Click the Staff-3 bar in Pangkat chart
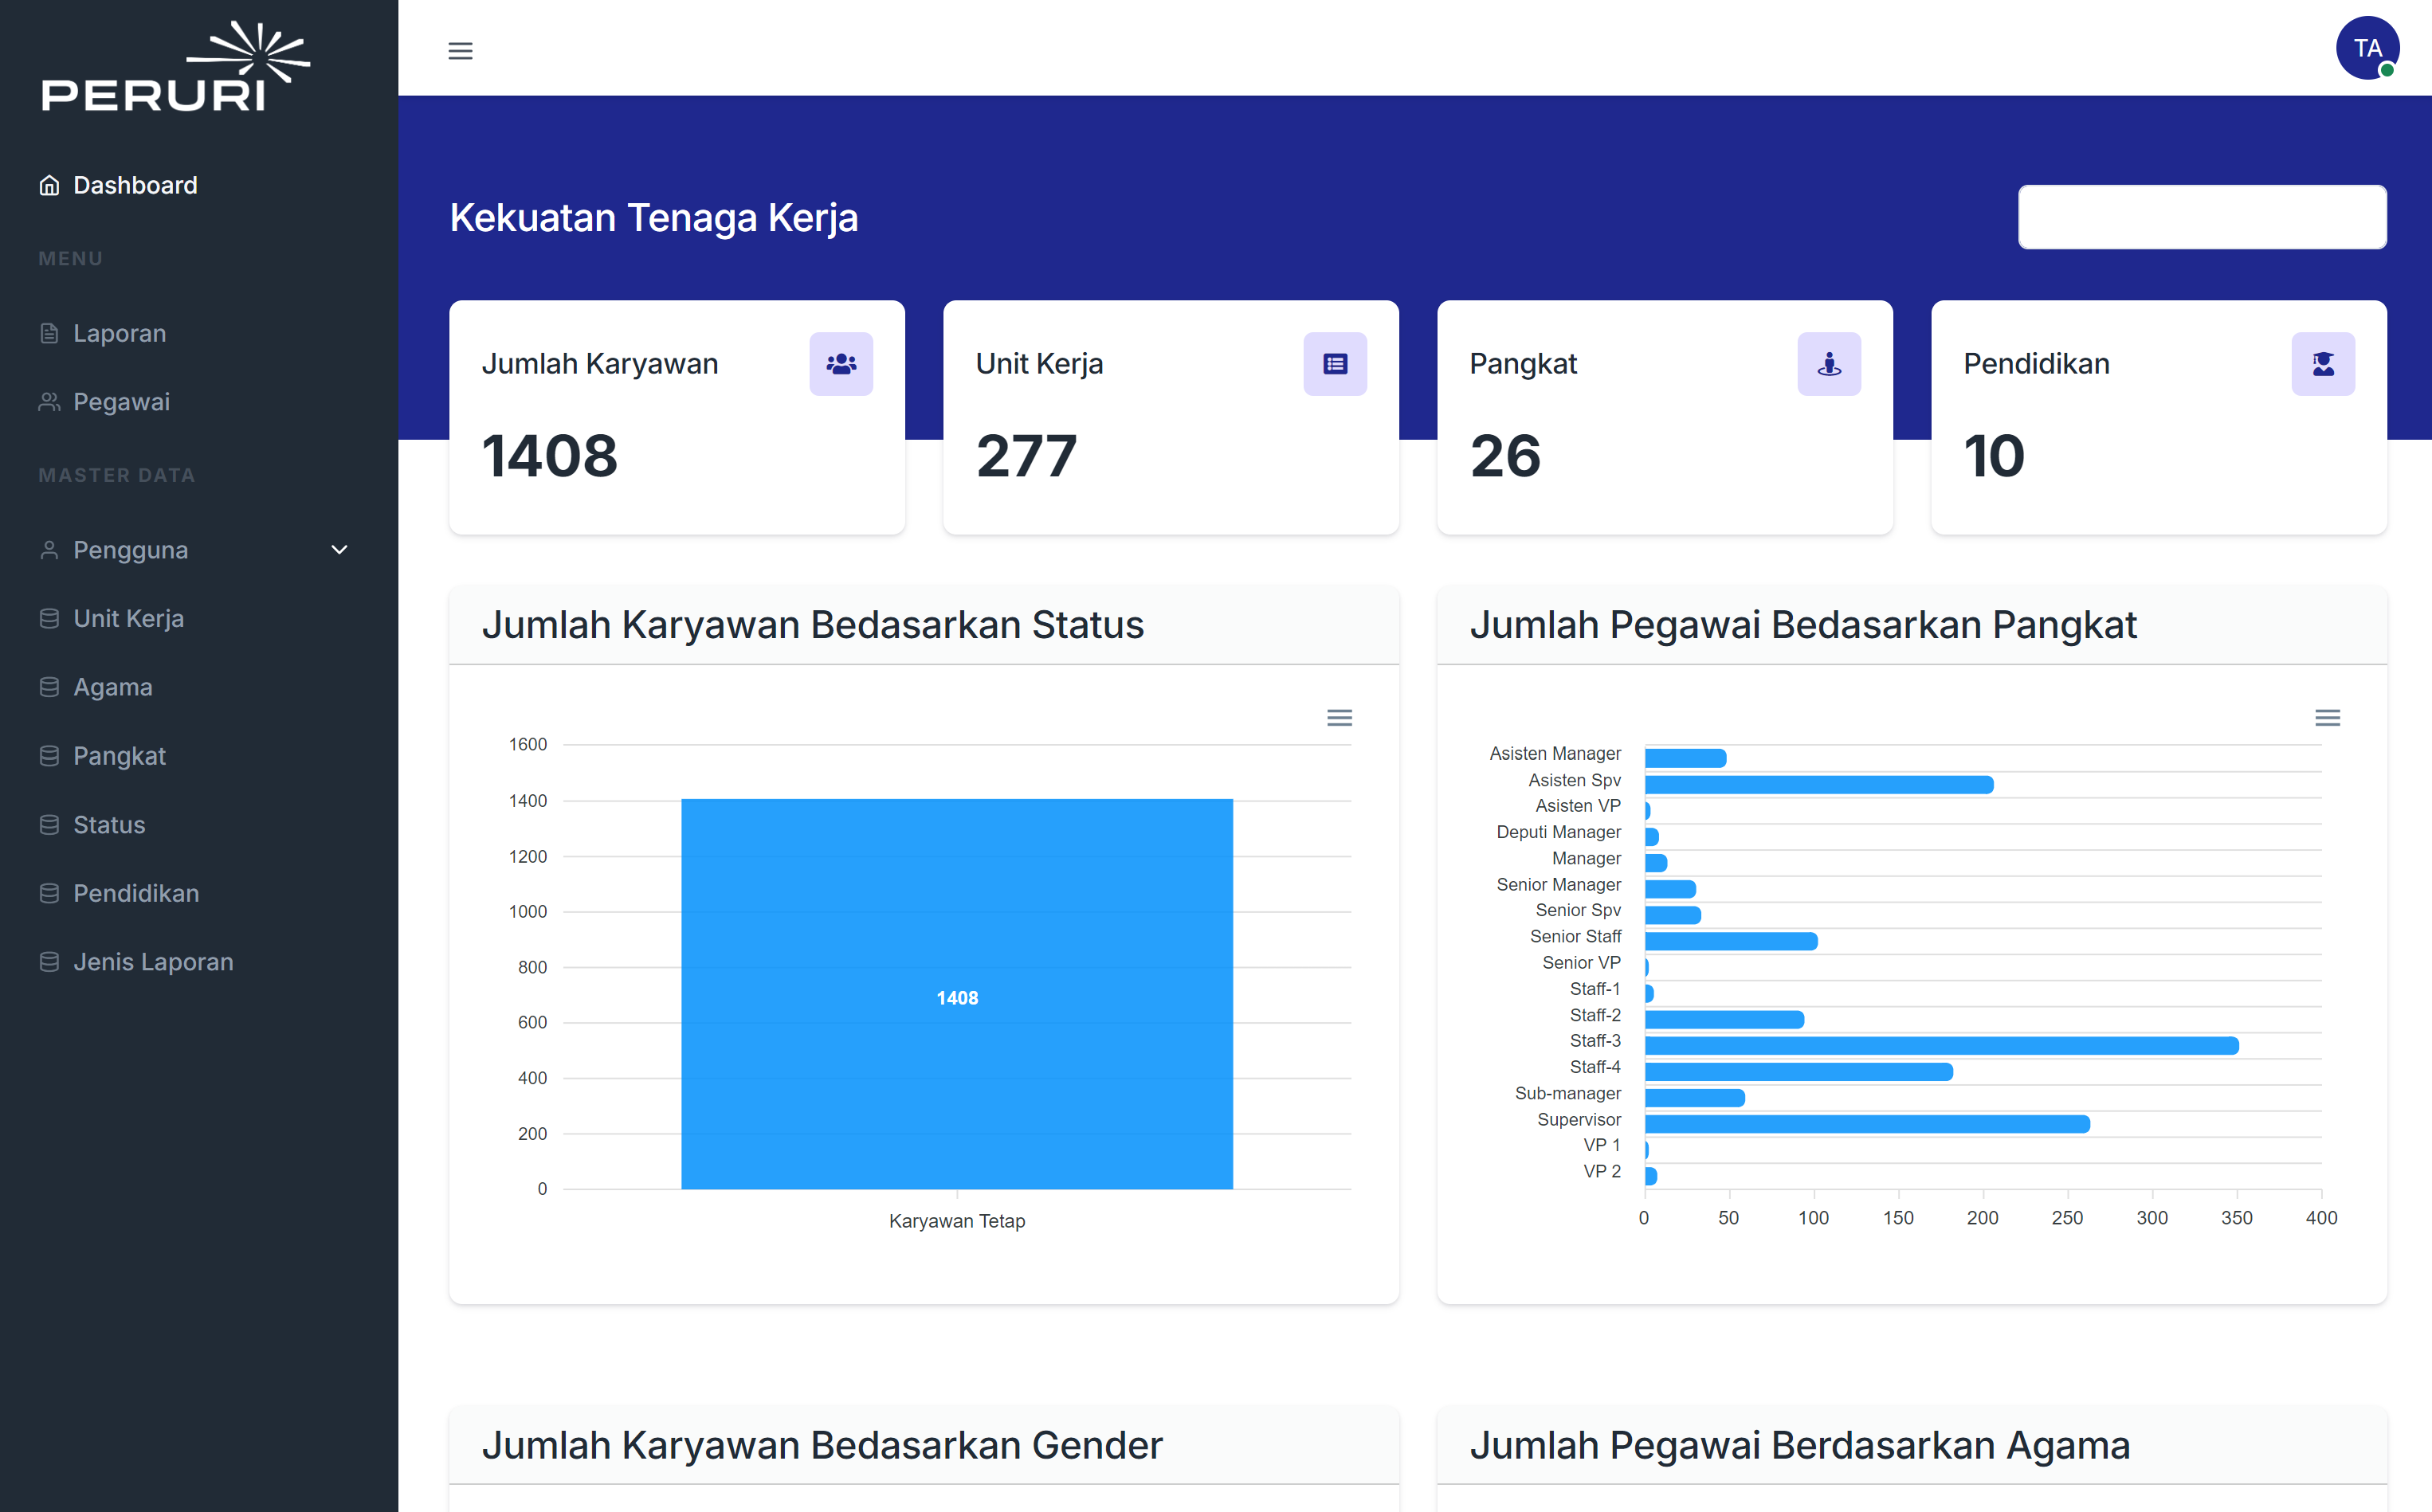 [1941, 1045]
